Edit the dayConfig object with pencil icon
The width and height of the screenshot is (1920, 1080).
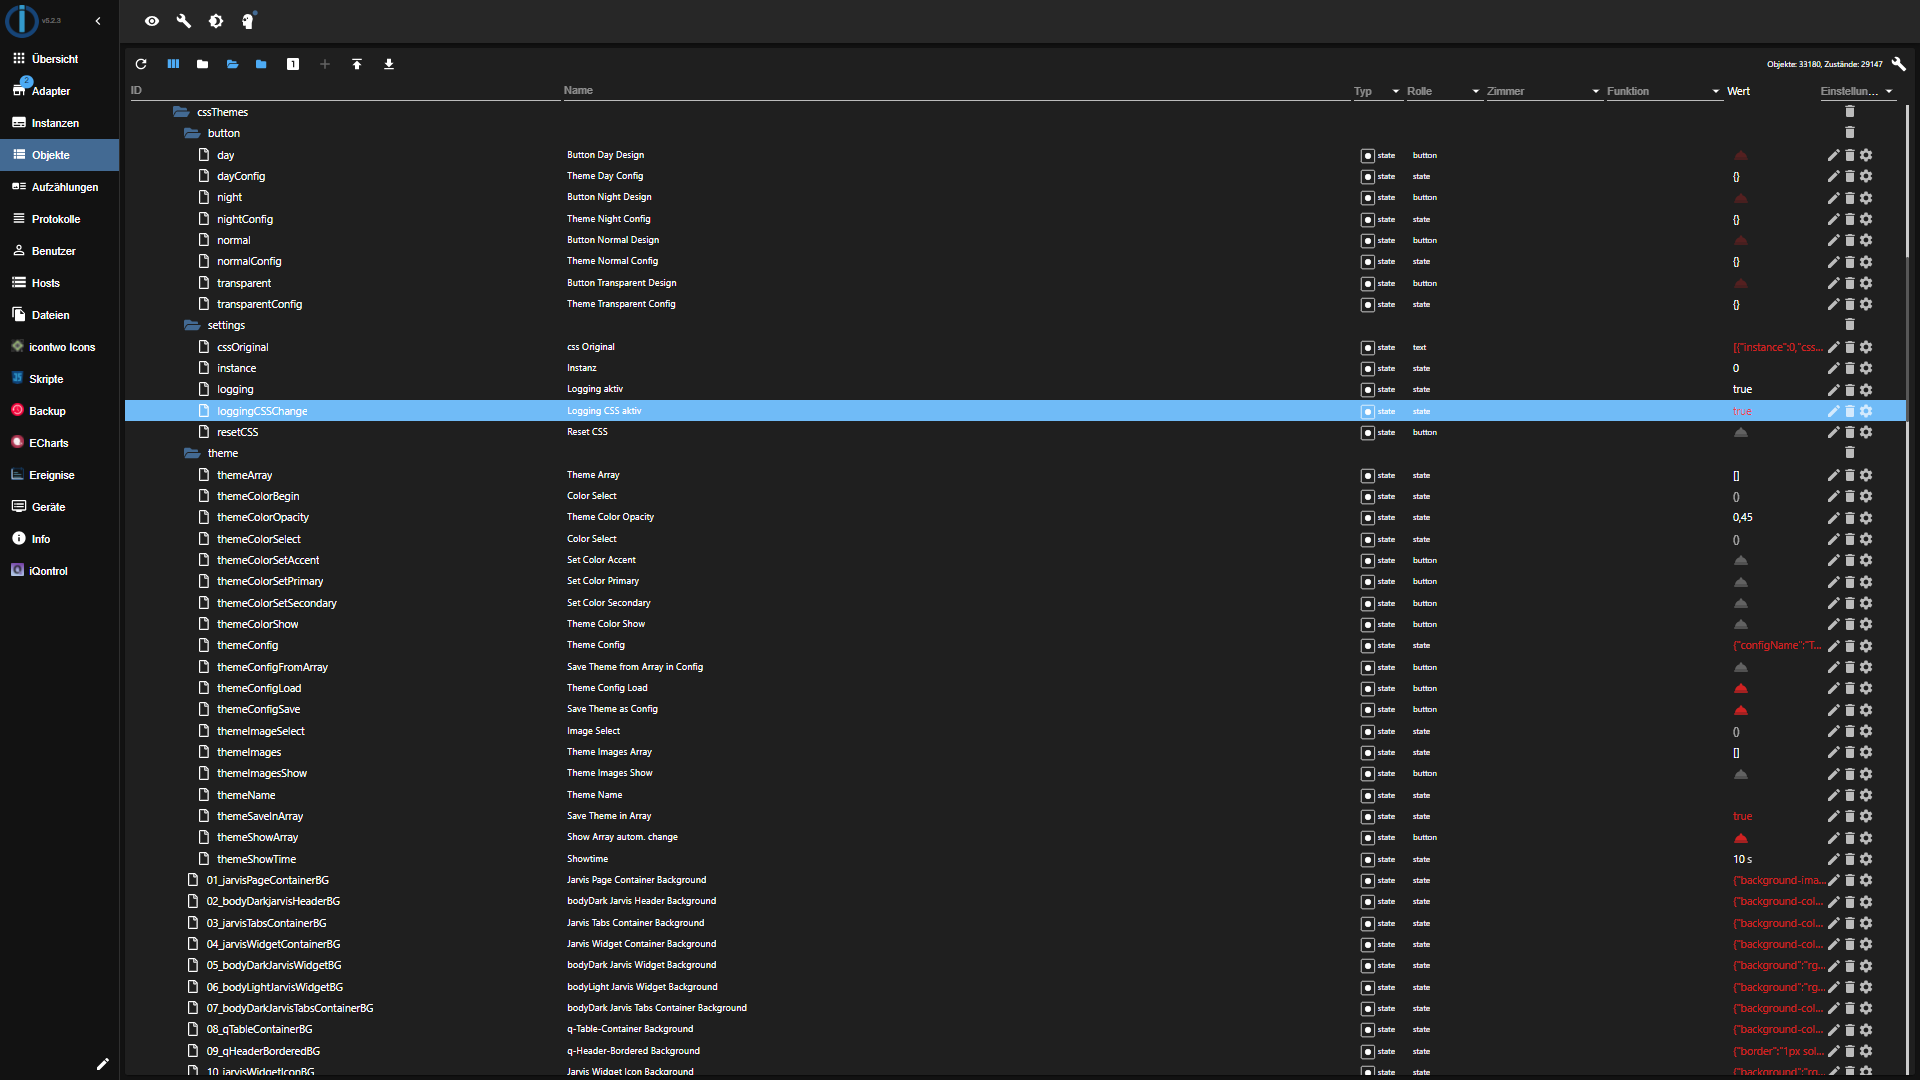click(1833, 177)
